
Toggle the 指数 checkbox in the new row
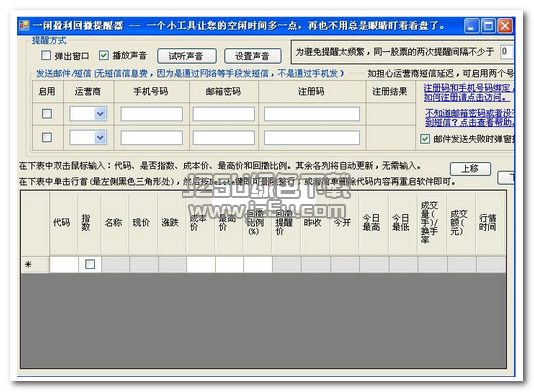[x=90, y=264]
